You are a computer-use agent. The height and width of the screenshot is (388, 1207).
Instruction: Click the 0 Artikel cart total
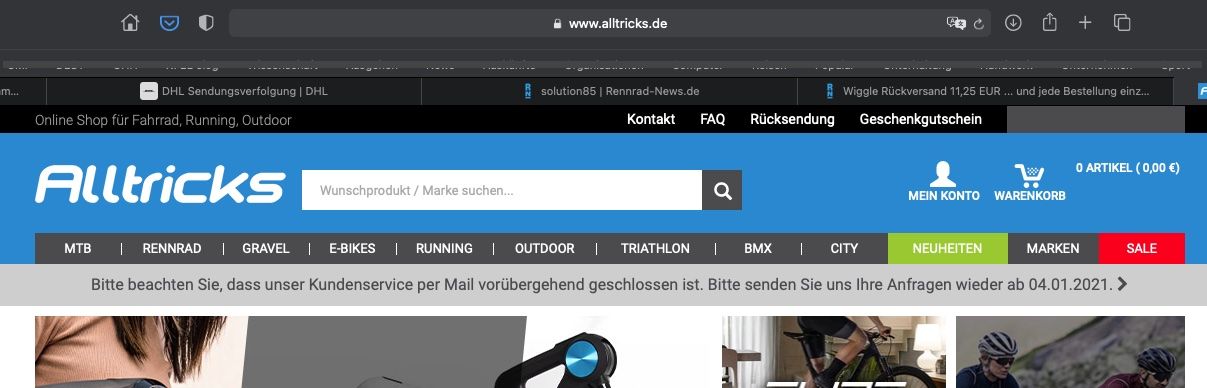tap(1128, 168)
